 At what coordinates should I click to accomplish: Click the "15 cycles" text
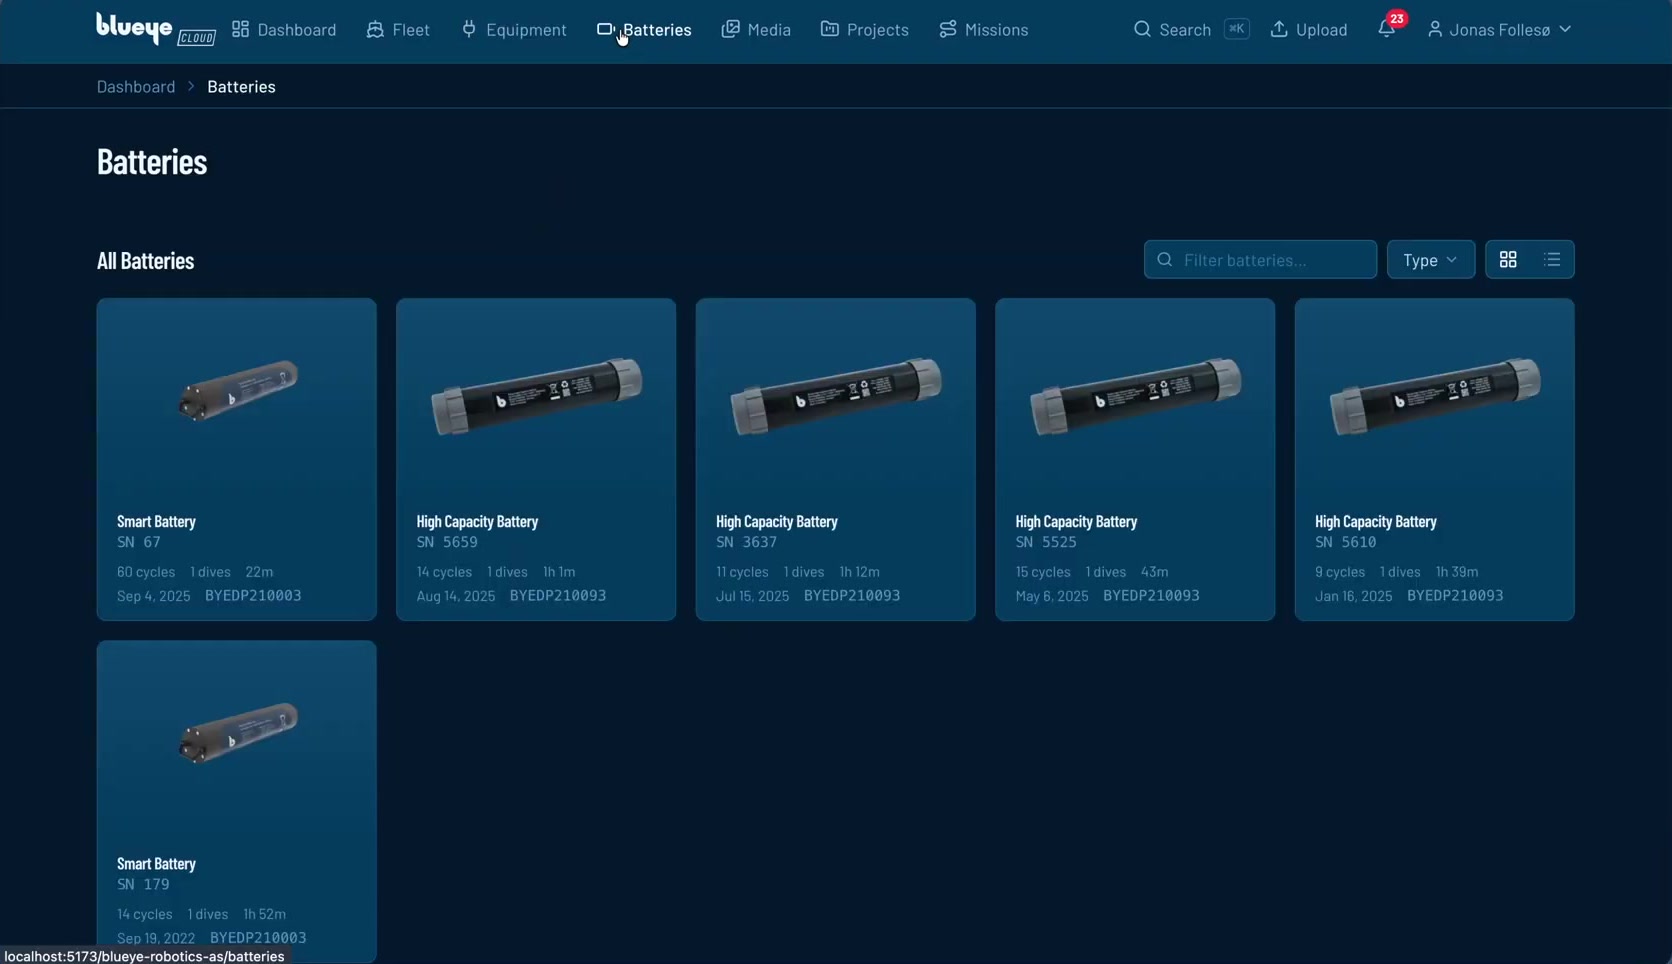(x=1043, y=572)
